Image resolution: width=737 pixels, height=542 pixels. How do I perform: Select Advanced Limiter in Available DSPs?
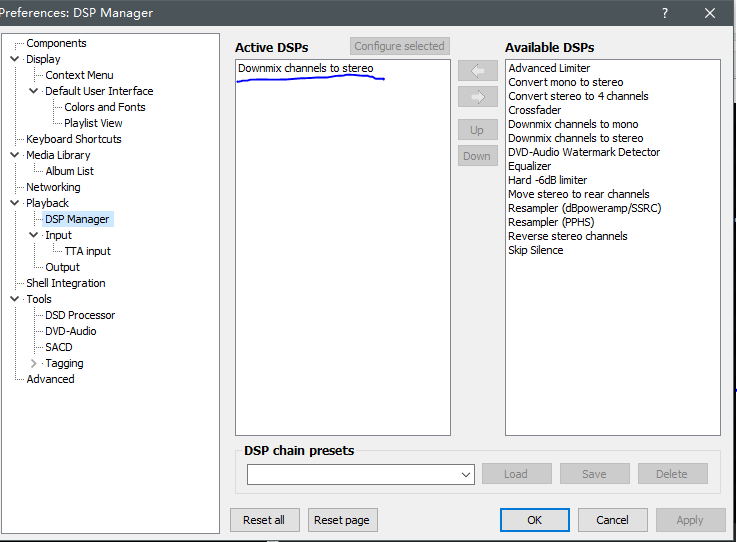[x=549, y=68]
